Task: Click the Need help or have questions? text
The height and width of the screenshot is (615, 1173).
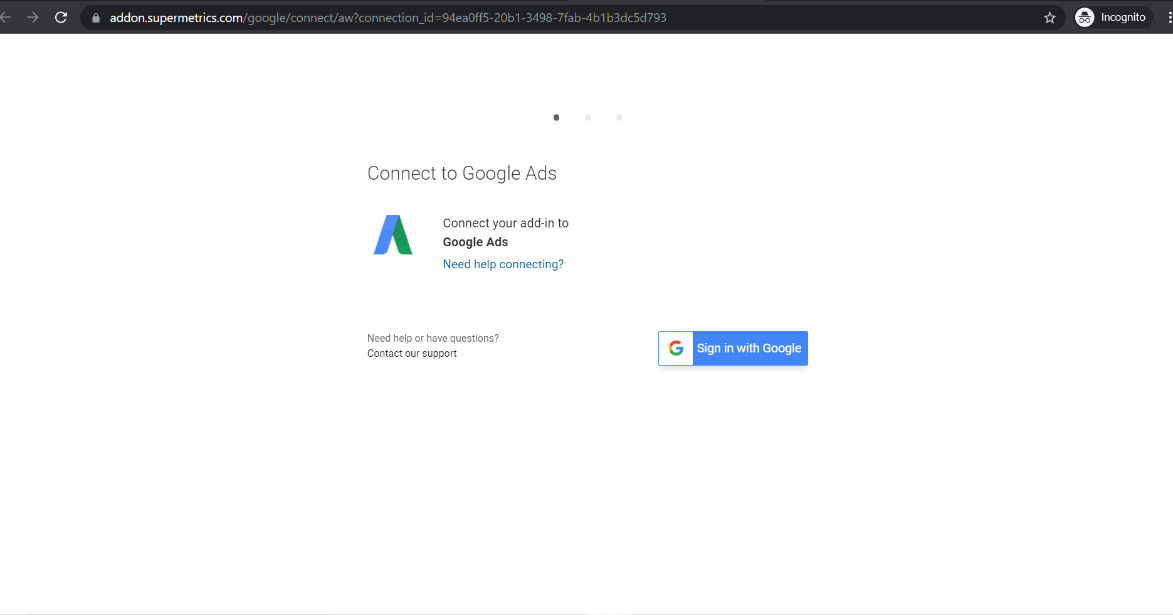Action: point(432,338)
